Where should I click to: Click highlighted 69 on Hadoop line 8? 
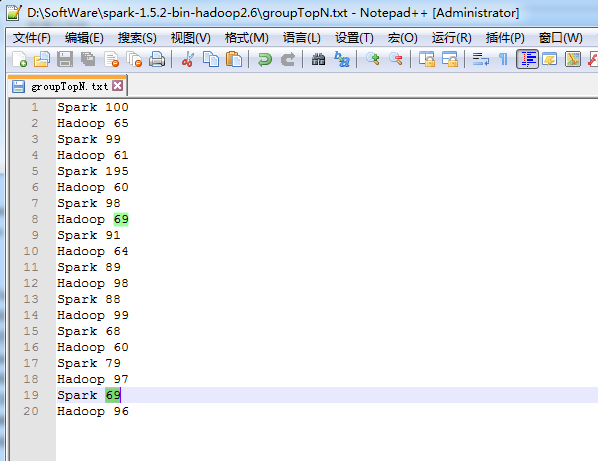121,219
